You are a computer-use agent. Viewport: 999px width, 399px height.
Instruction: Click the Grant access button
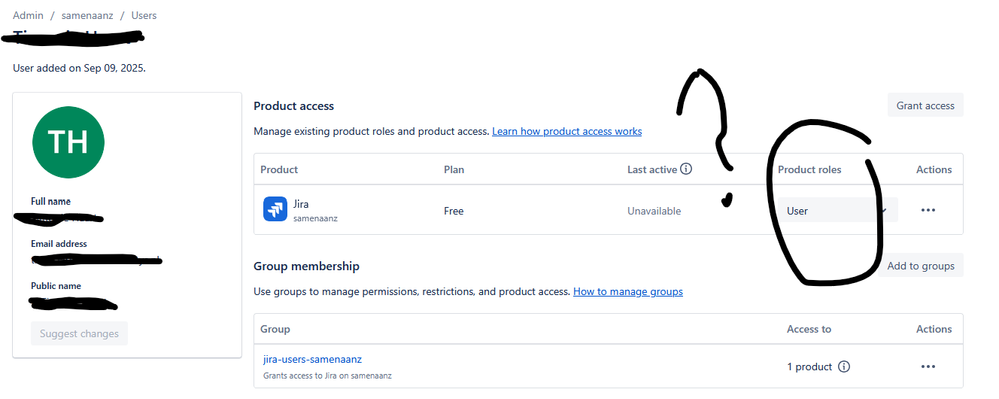[925, 105]
